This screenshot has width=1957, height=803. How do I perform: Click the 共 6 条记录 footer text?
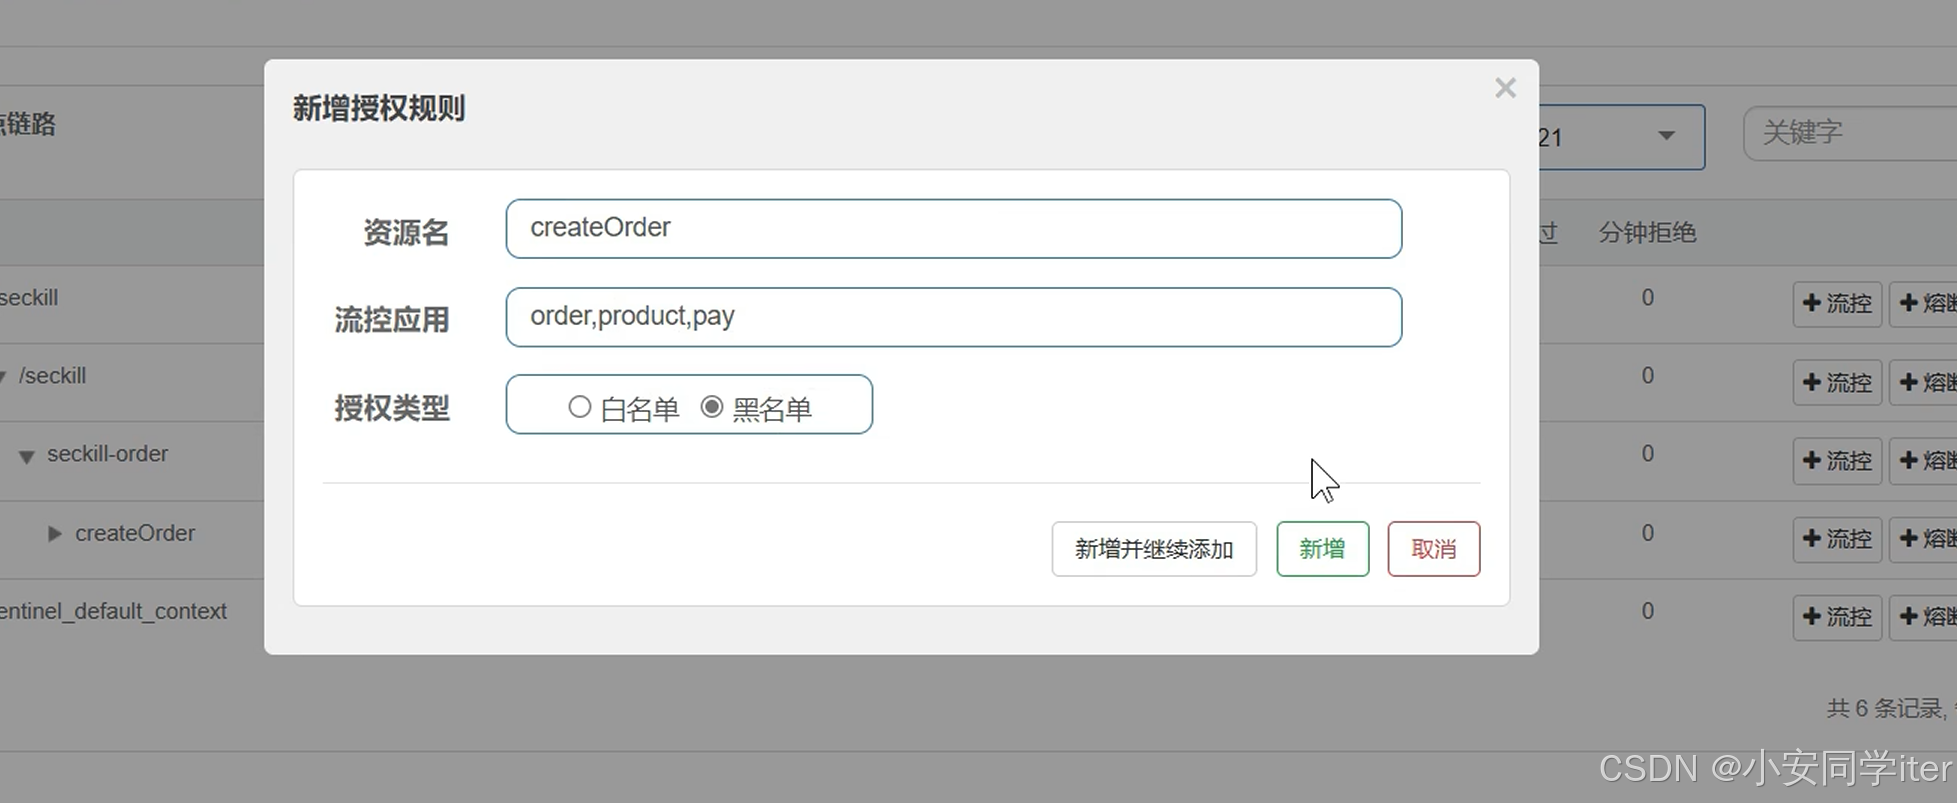click(1885, 709)
